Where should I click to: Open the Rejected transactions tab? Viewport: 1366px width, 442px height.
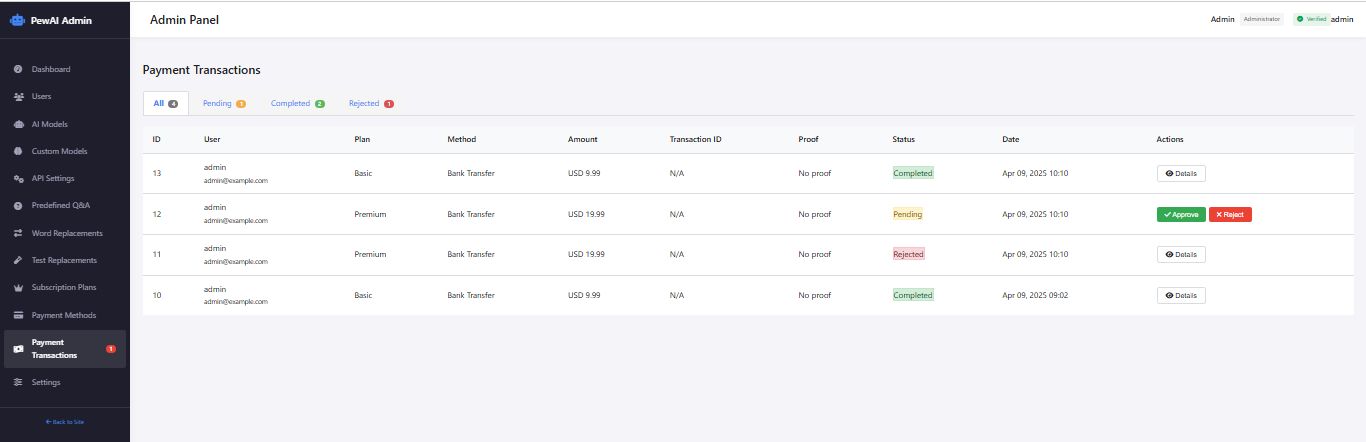point(371,103)
